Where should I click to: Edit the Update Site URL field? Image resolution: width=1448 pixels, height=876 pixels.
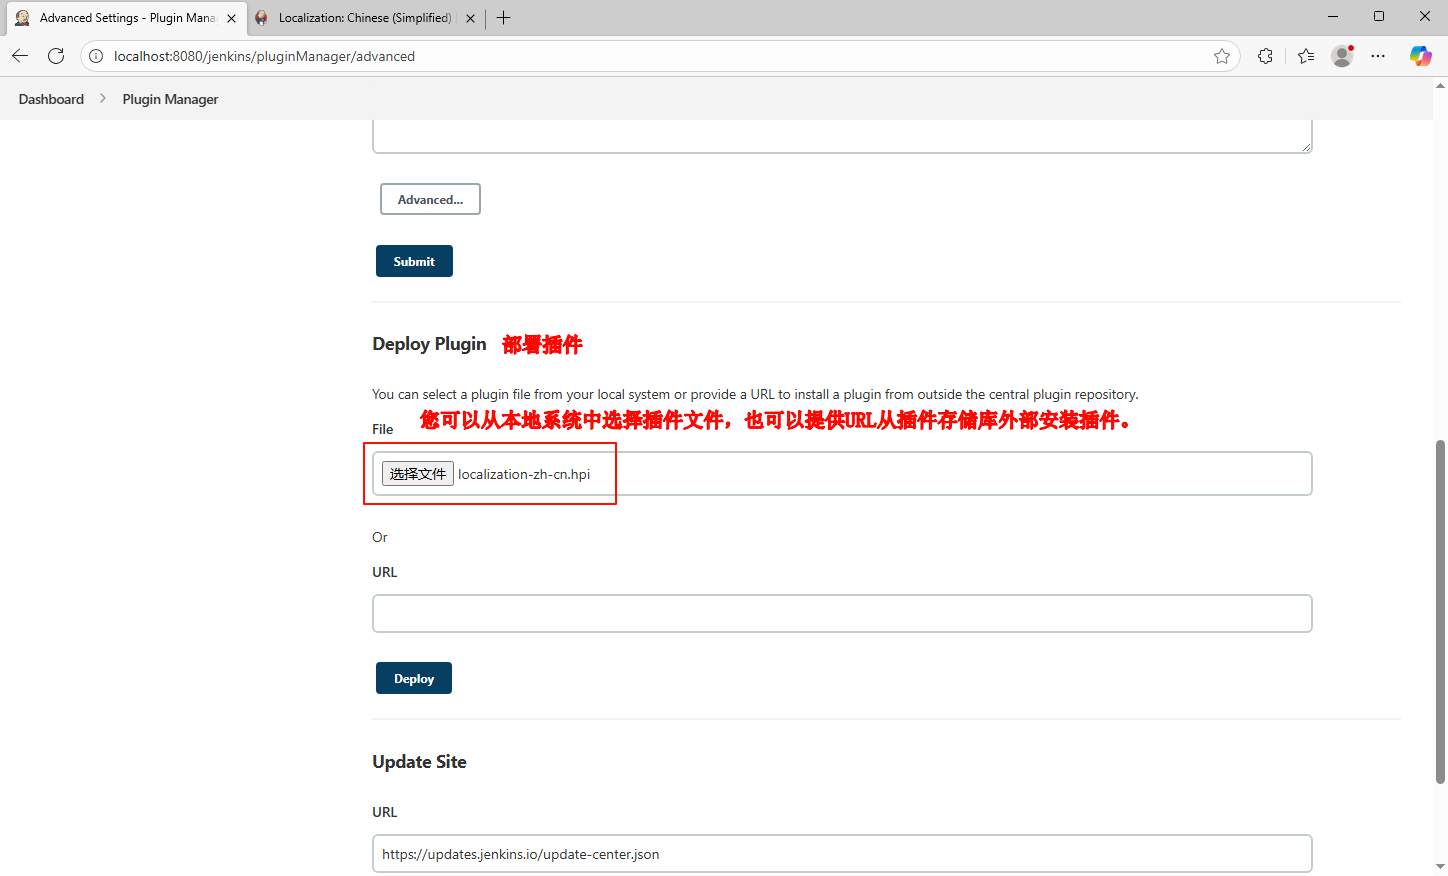(842, 854)
